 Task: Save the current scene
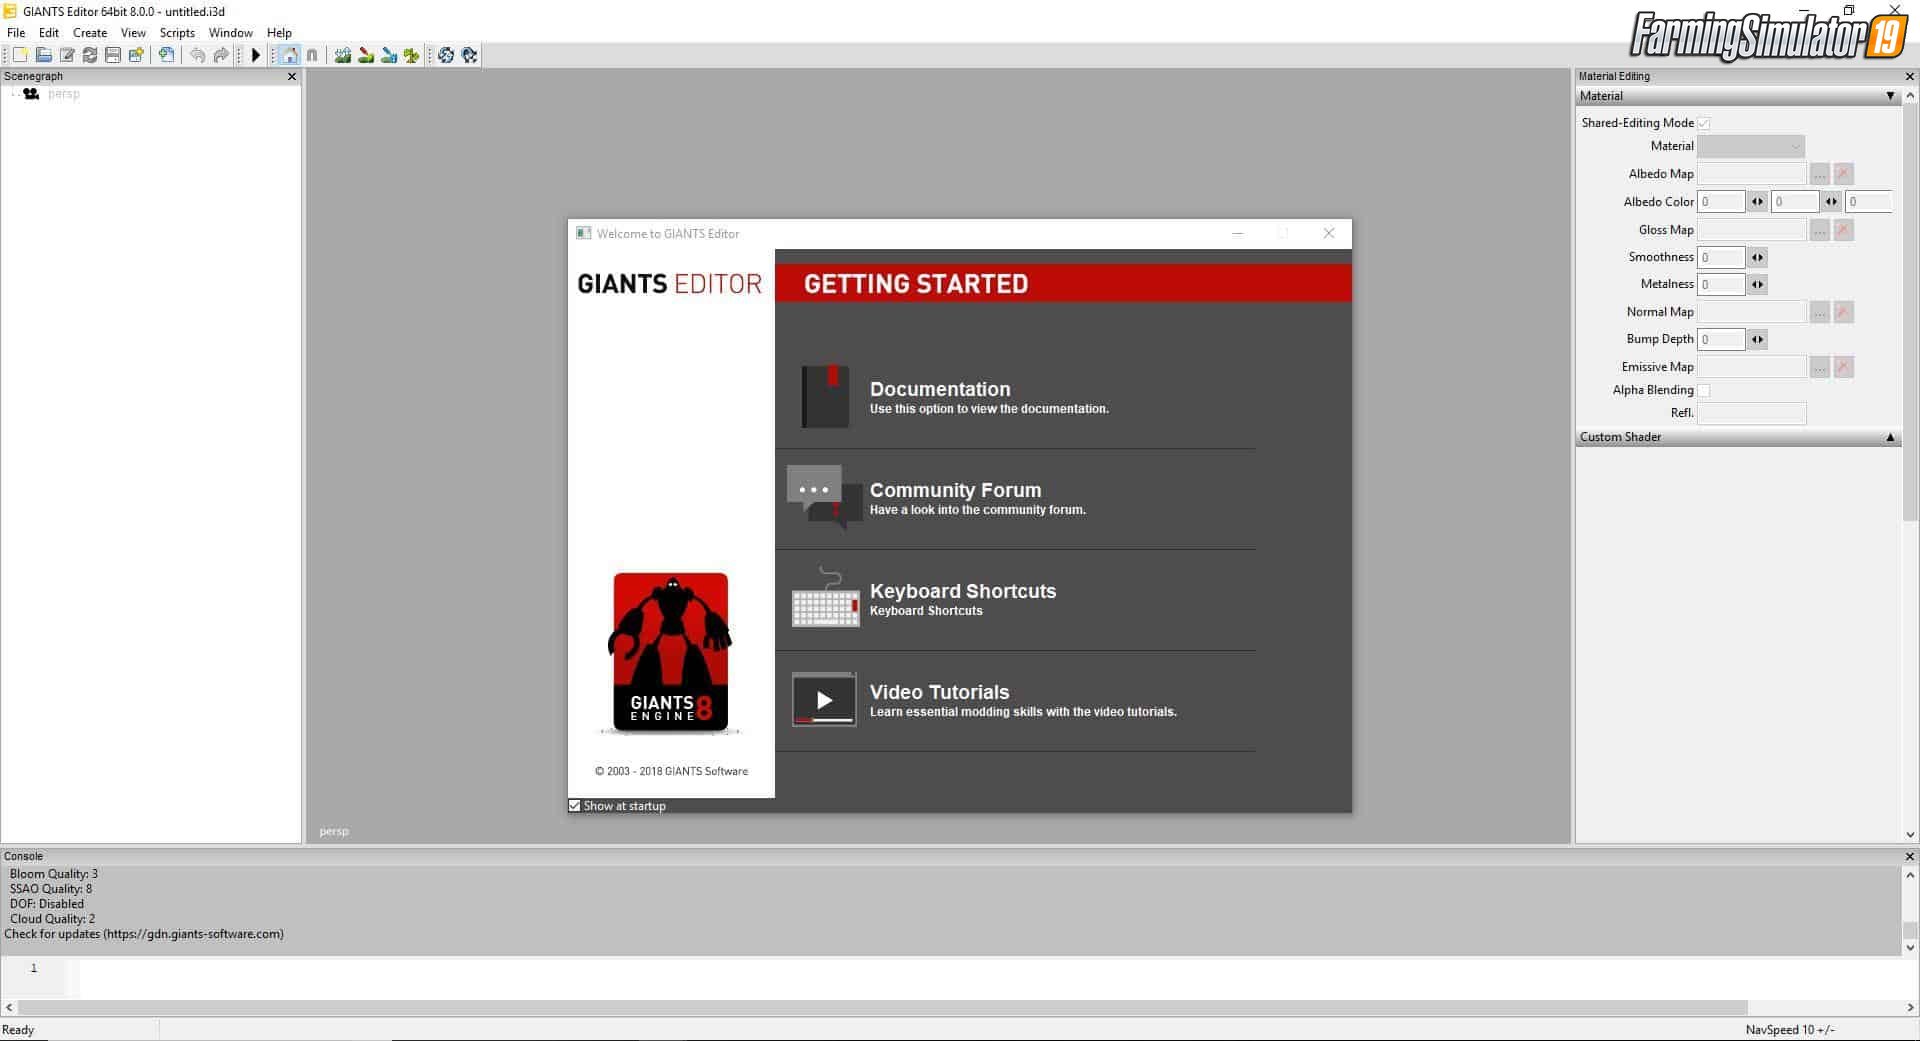point(113,55)
